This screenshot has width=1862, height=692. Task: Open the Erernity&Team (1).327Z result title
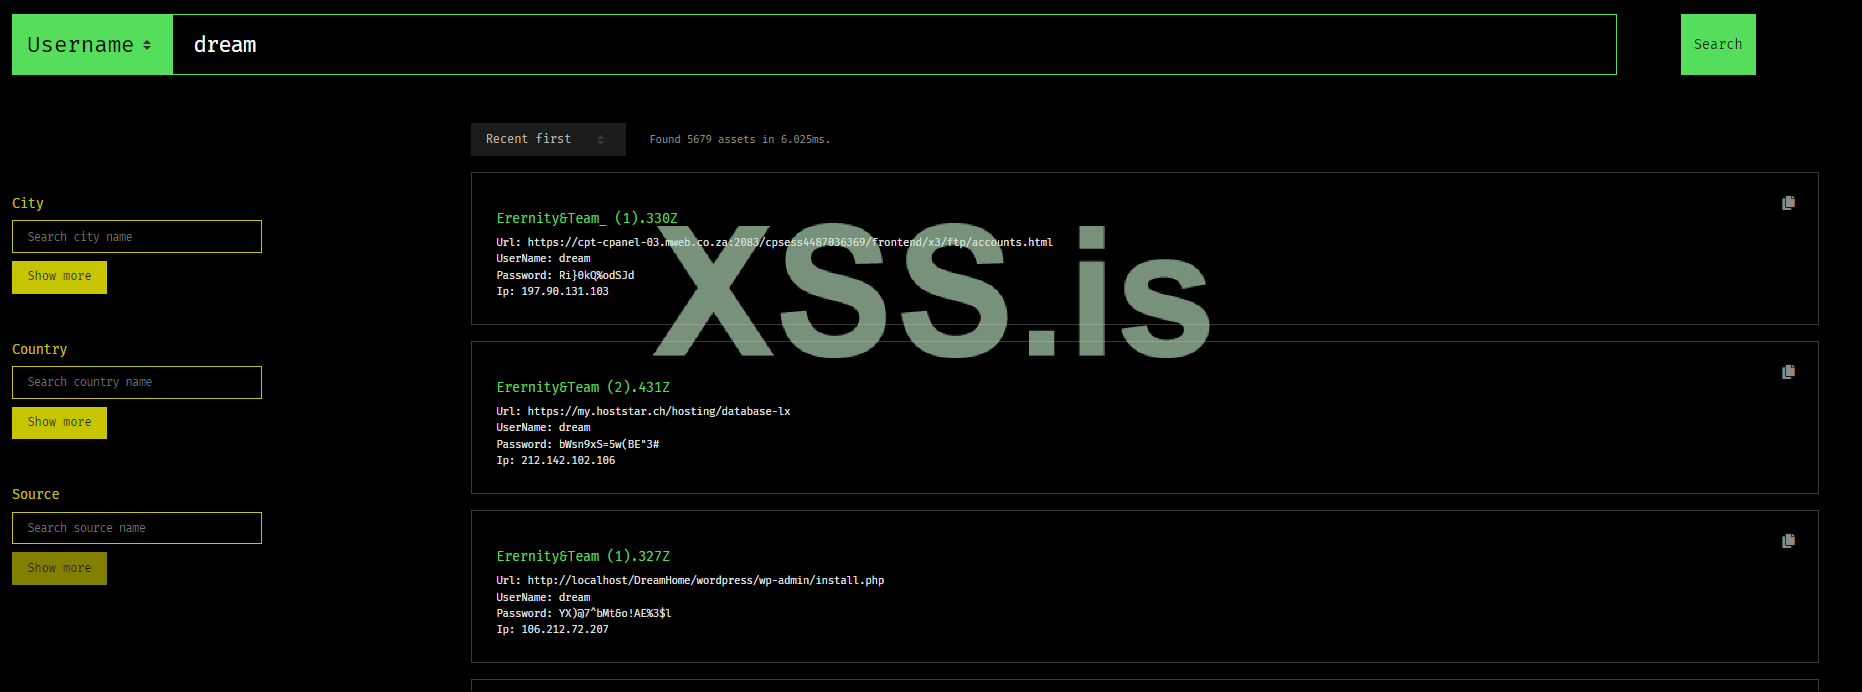tap(583, 556)
